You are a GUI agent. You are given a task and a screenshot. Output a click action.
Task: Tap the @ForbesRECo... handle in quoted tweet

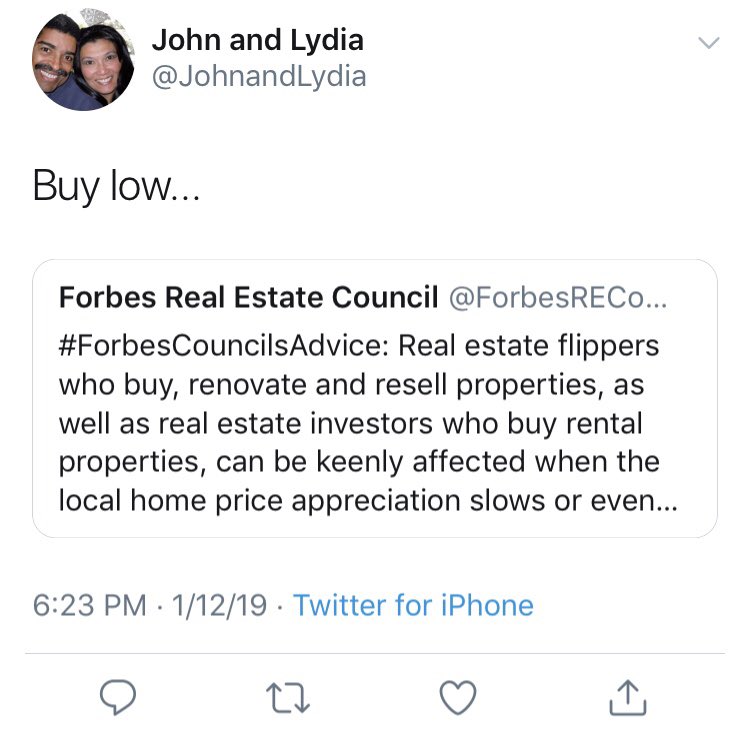pos(558,297)
